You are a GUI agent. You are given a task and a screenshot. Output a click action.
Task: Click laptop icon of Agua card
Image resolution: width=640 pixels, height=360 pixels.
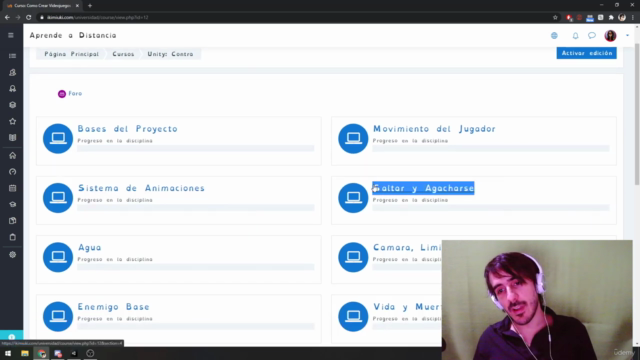click(x=58, y=257)
